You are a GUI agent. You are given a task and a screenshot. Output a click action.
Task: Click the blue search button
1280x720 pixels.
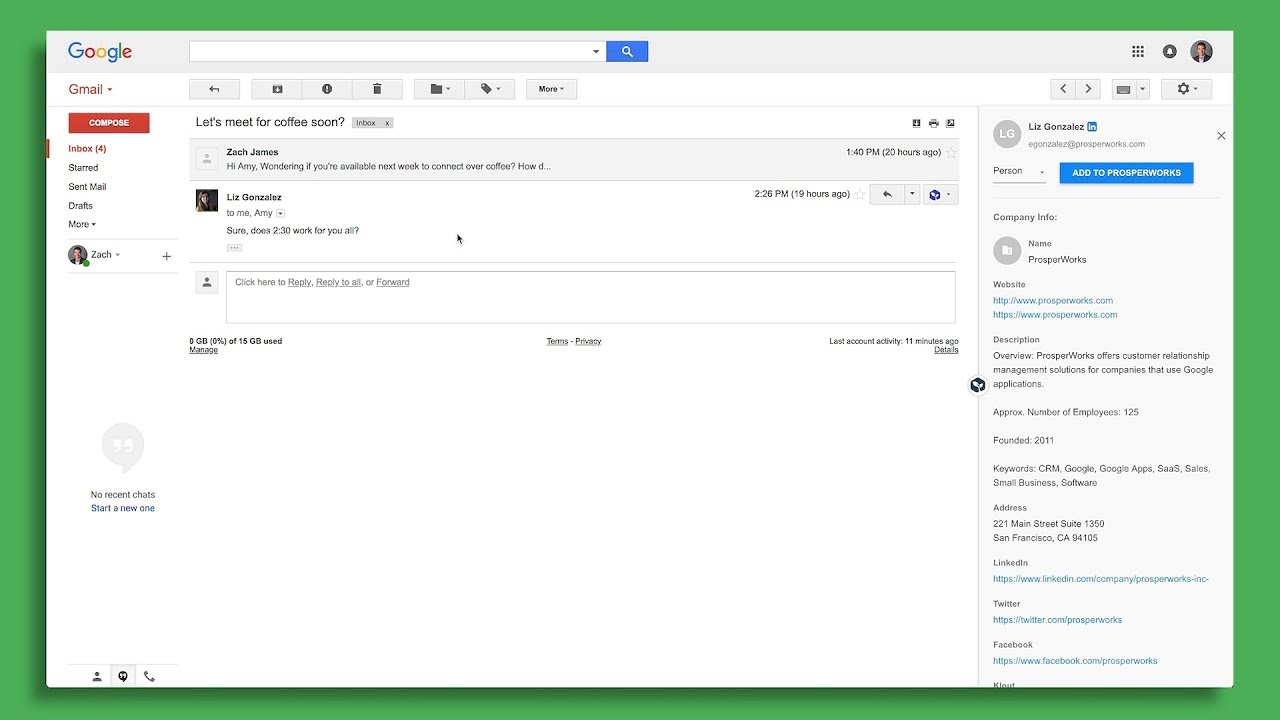point(627,51)
